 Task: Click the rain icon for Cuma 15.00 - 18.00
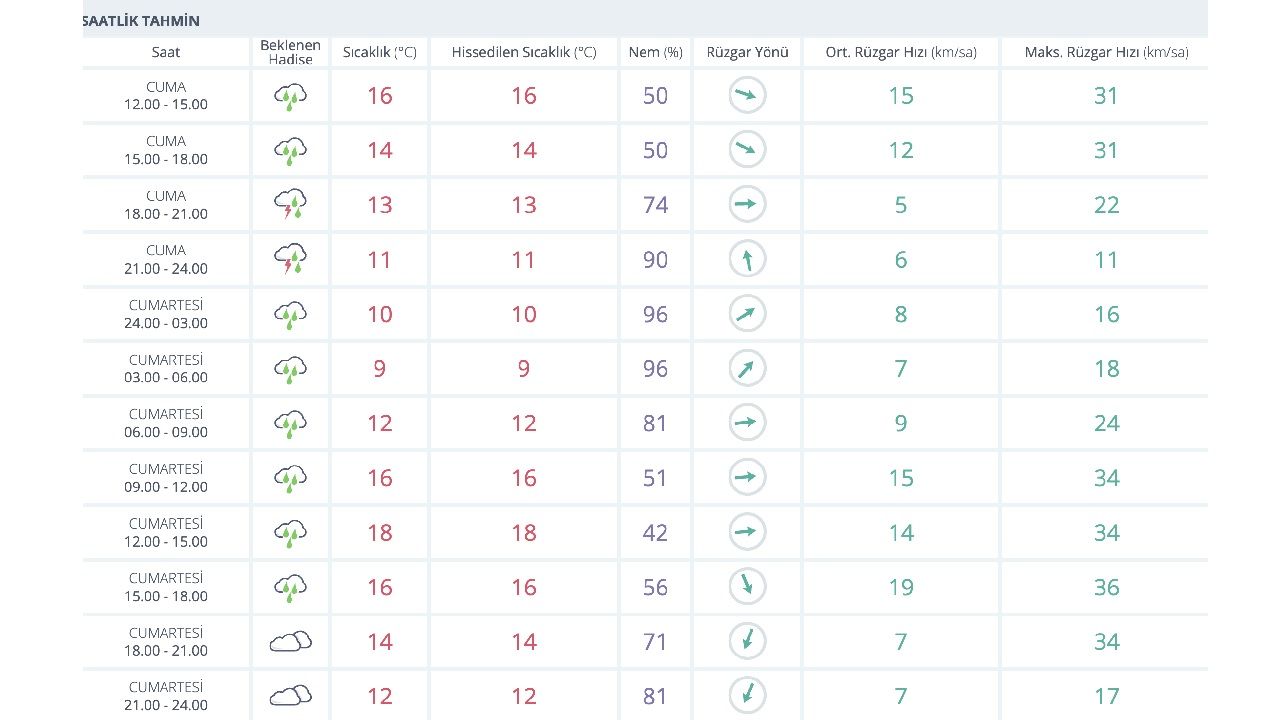point(290,151)
